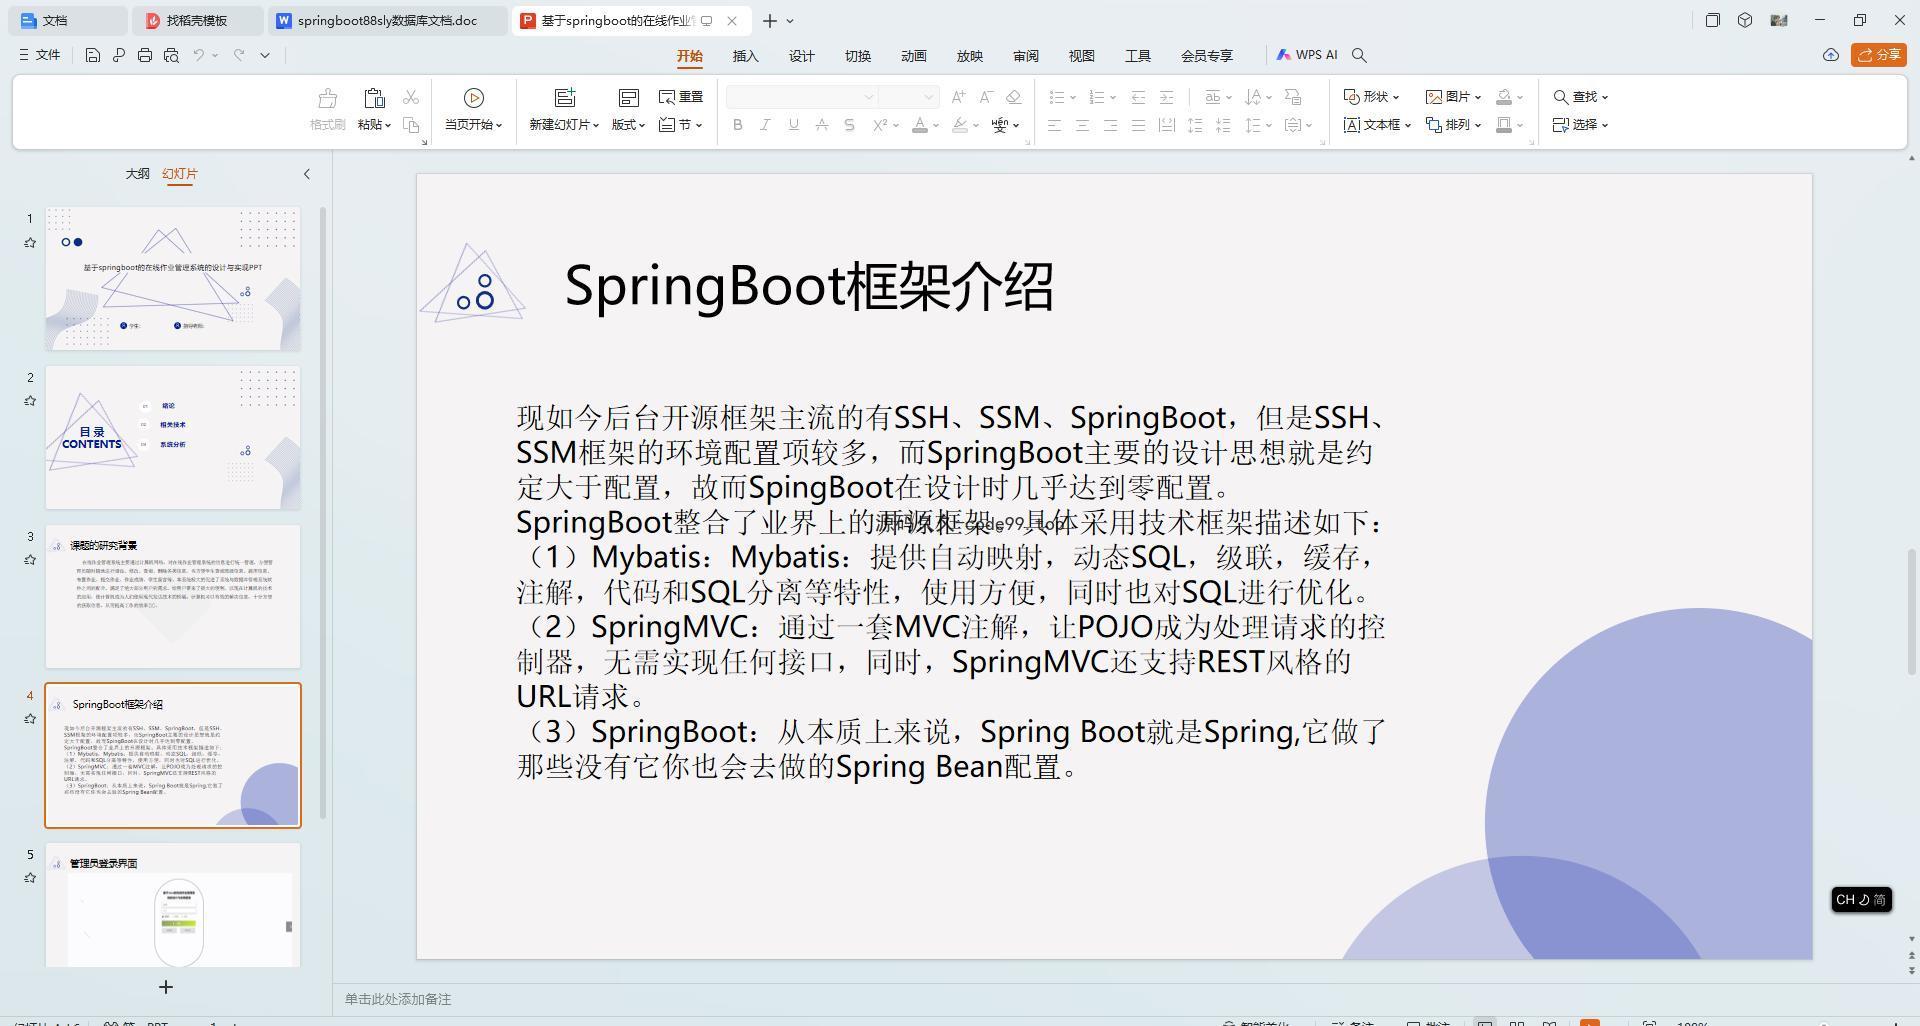Open font color dropdown arrow
1920x1026 pixels.
(935, 126)
